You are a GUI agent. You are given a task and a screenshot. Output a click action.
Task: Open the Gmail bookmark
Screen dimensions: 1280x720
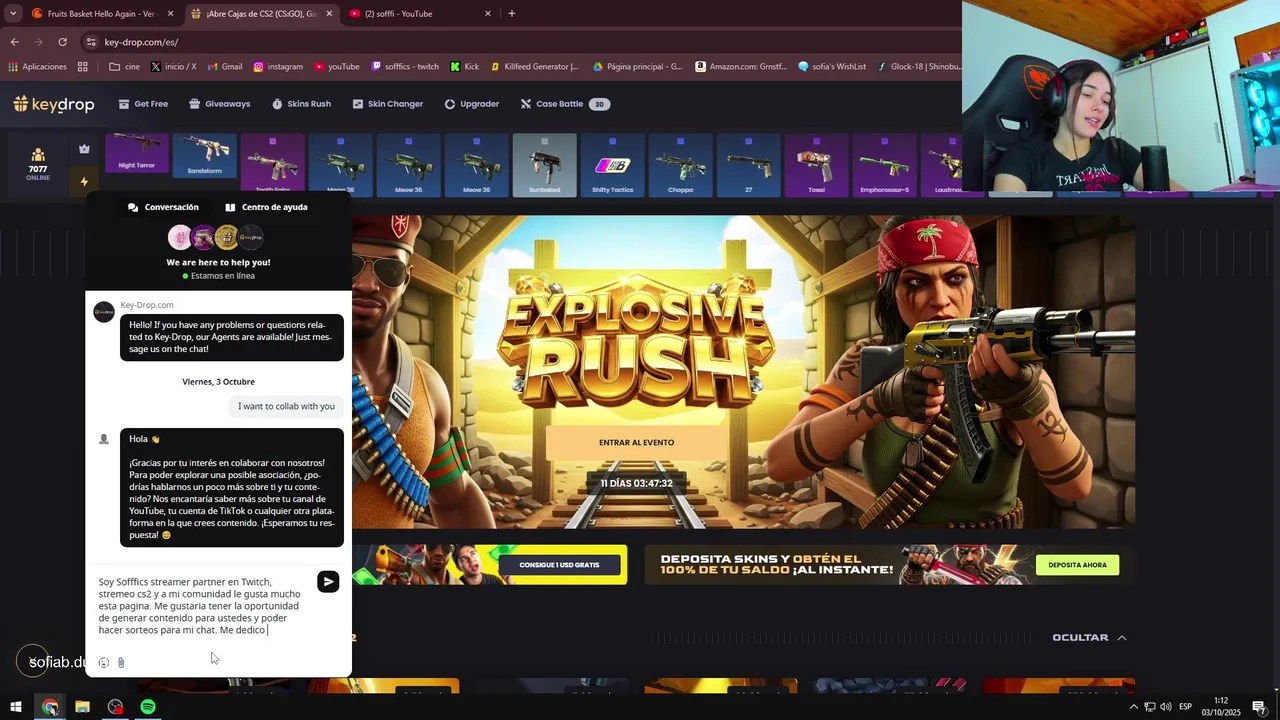225,67
